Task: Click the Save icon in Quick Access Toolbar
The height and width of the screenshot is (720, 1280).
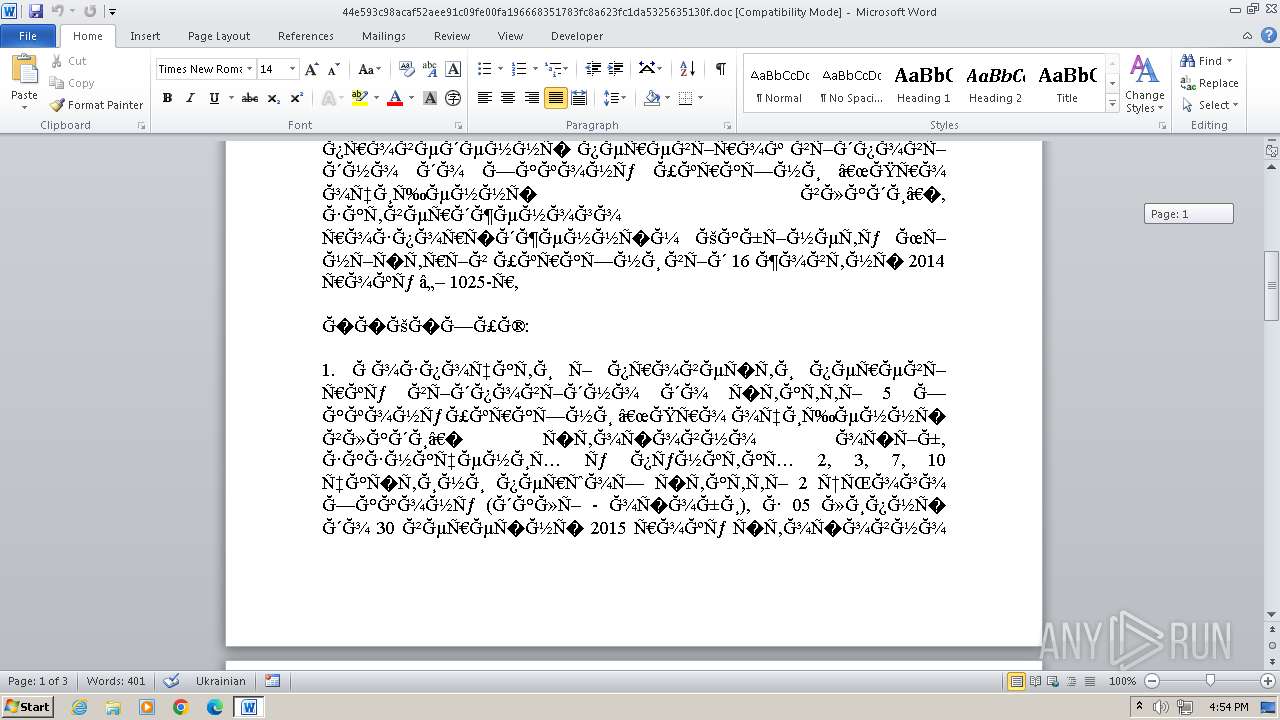Action: pyautogui.click(x=36, y=11)
